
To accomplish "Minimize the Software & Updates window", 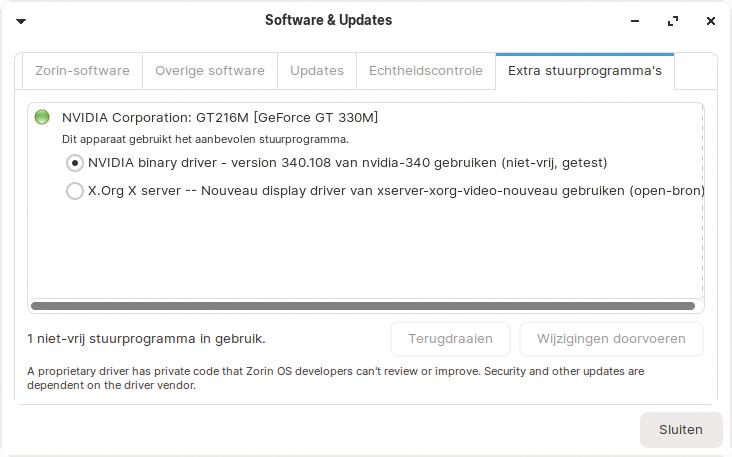I will 636,20.
